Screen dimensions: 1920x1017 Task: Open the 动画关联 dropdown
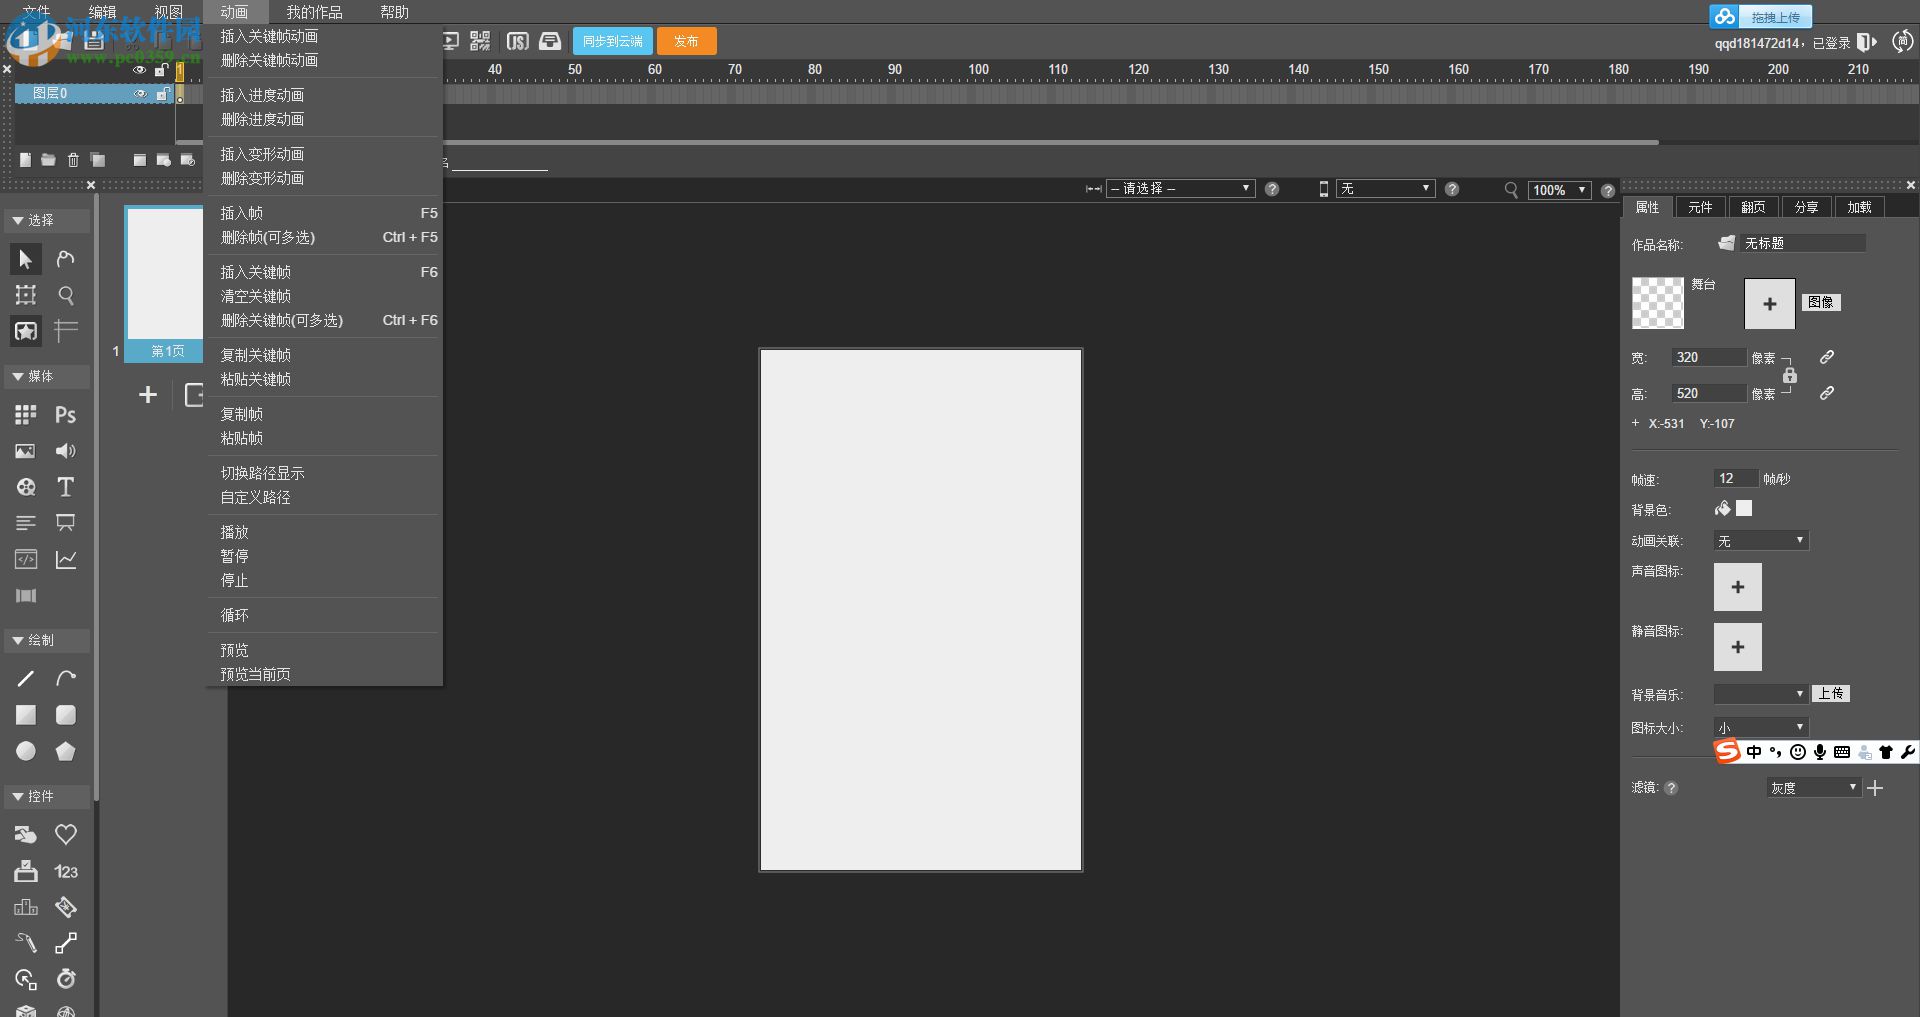[1760, 541]
